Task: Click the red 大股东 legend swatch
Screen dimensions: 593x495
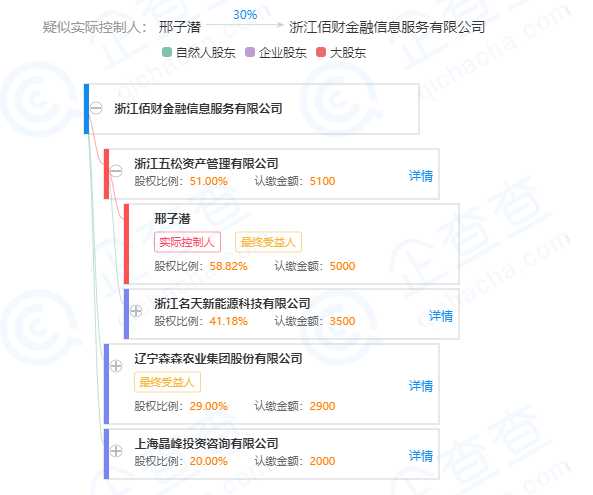Action: pyautogui.click(x=321, y=52)
